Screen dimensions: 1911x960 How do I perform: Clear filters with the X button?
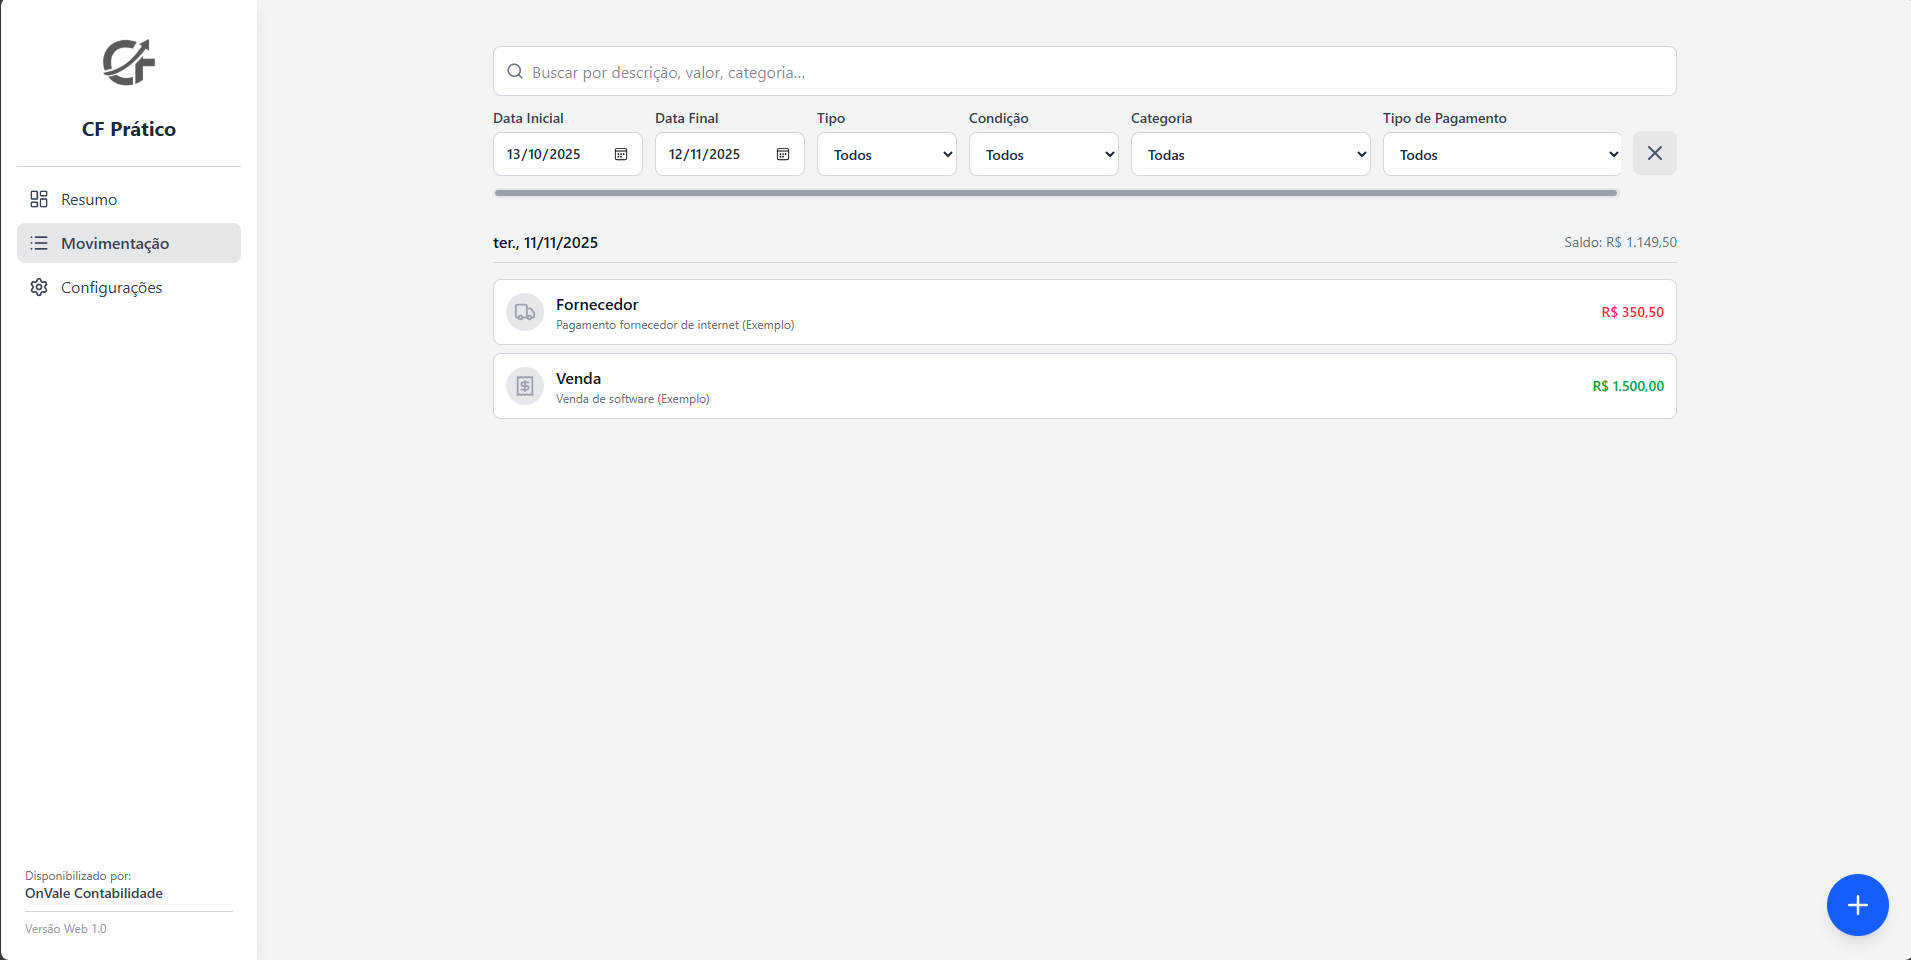click(x=1654, y=153)
